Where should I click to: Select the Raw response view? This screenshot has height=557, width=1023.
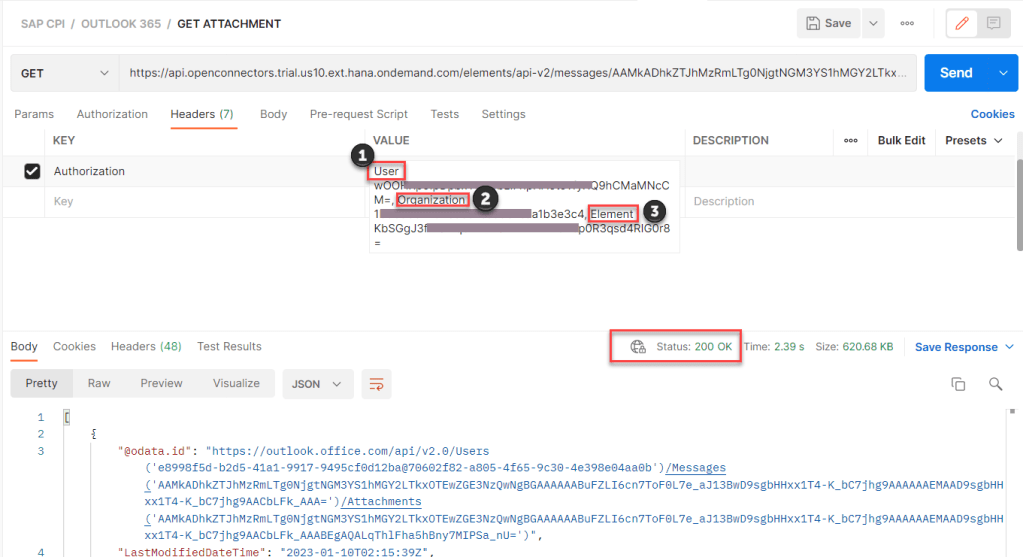point(99,383)
